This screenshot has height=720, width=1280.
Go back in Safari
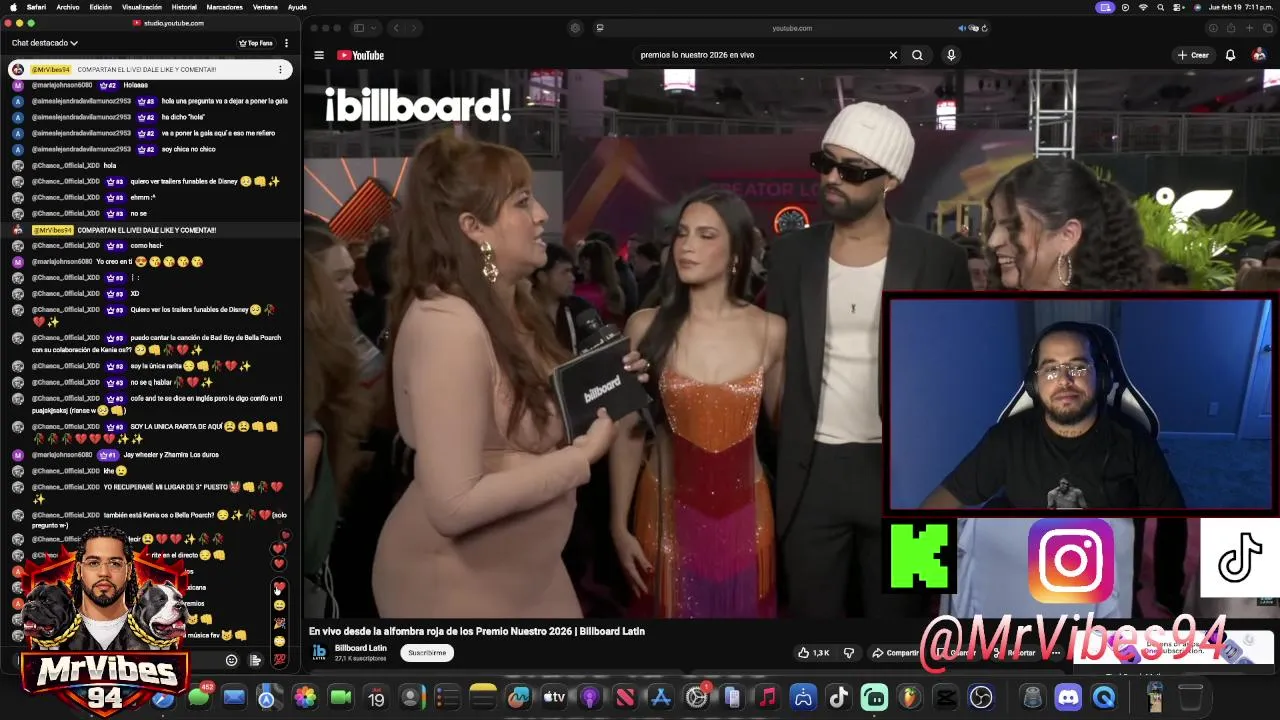396,28
